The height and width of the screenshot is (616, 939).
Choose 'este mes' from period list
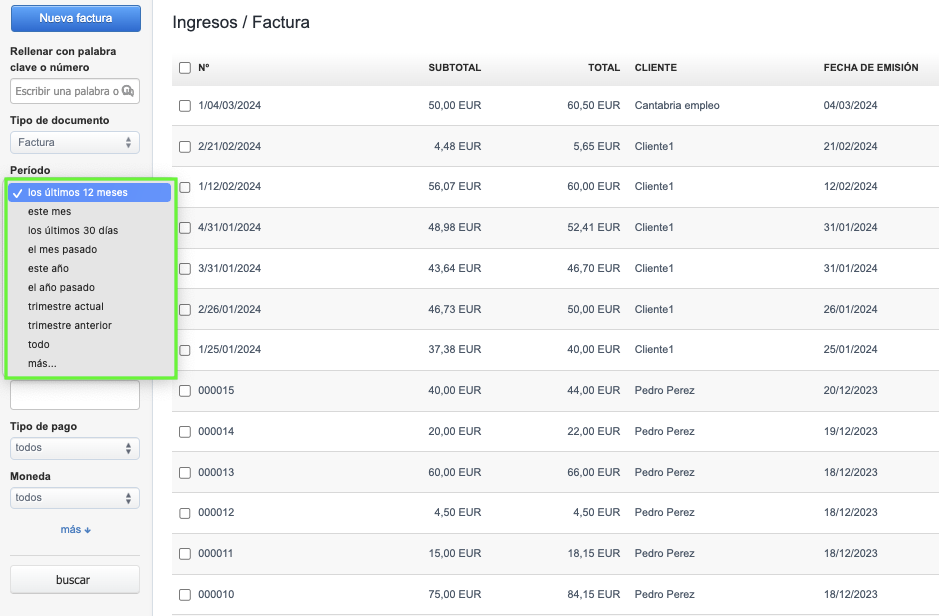50,212
